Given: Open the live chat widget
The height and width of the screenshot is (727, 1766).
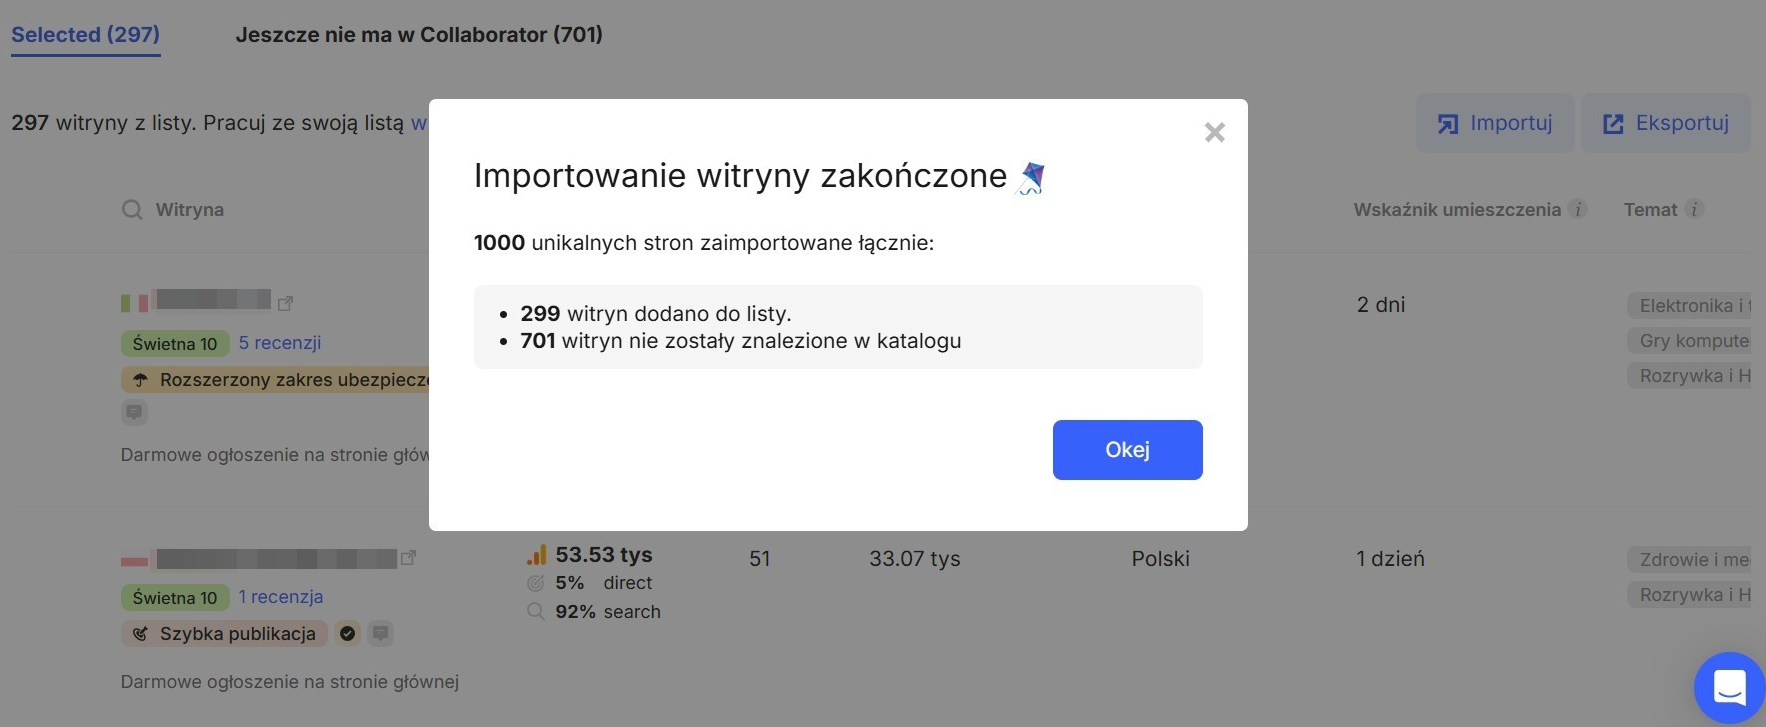Looking at the screenshot, I should (1728, 688).
